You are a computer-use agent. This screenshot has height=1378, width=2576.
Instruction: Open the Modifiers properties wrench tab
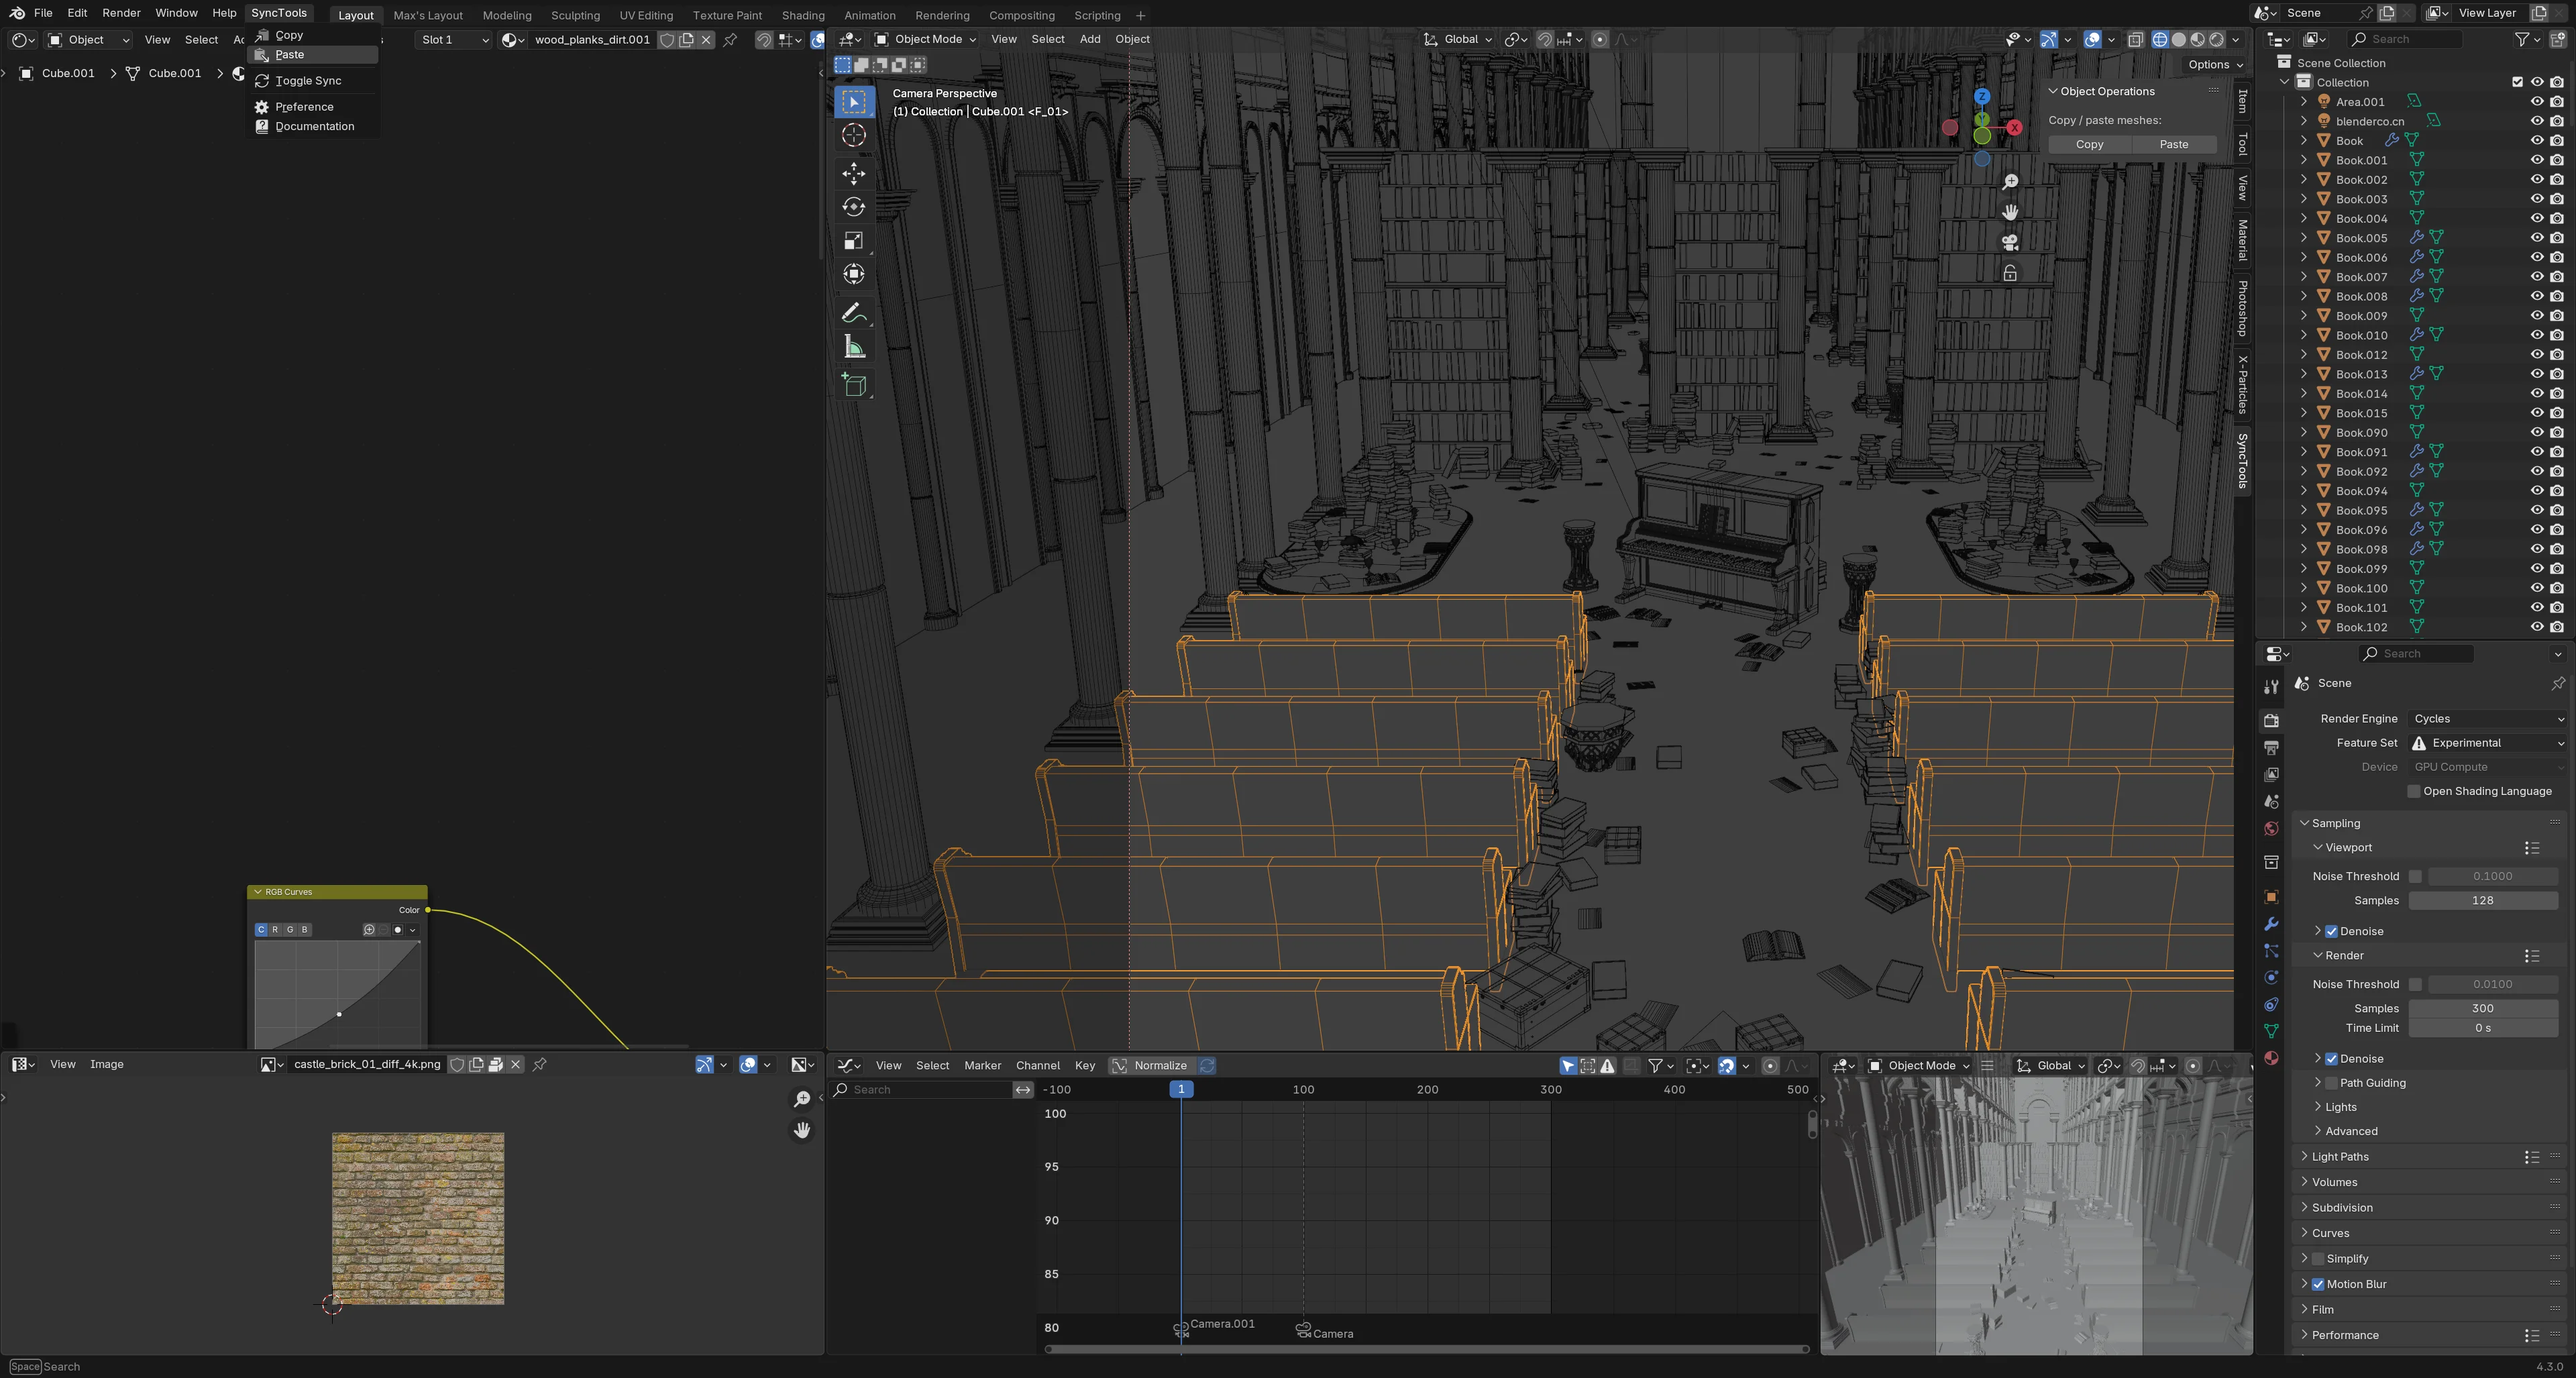tap(2271, 923)
